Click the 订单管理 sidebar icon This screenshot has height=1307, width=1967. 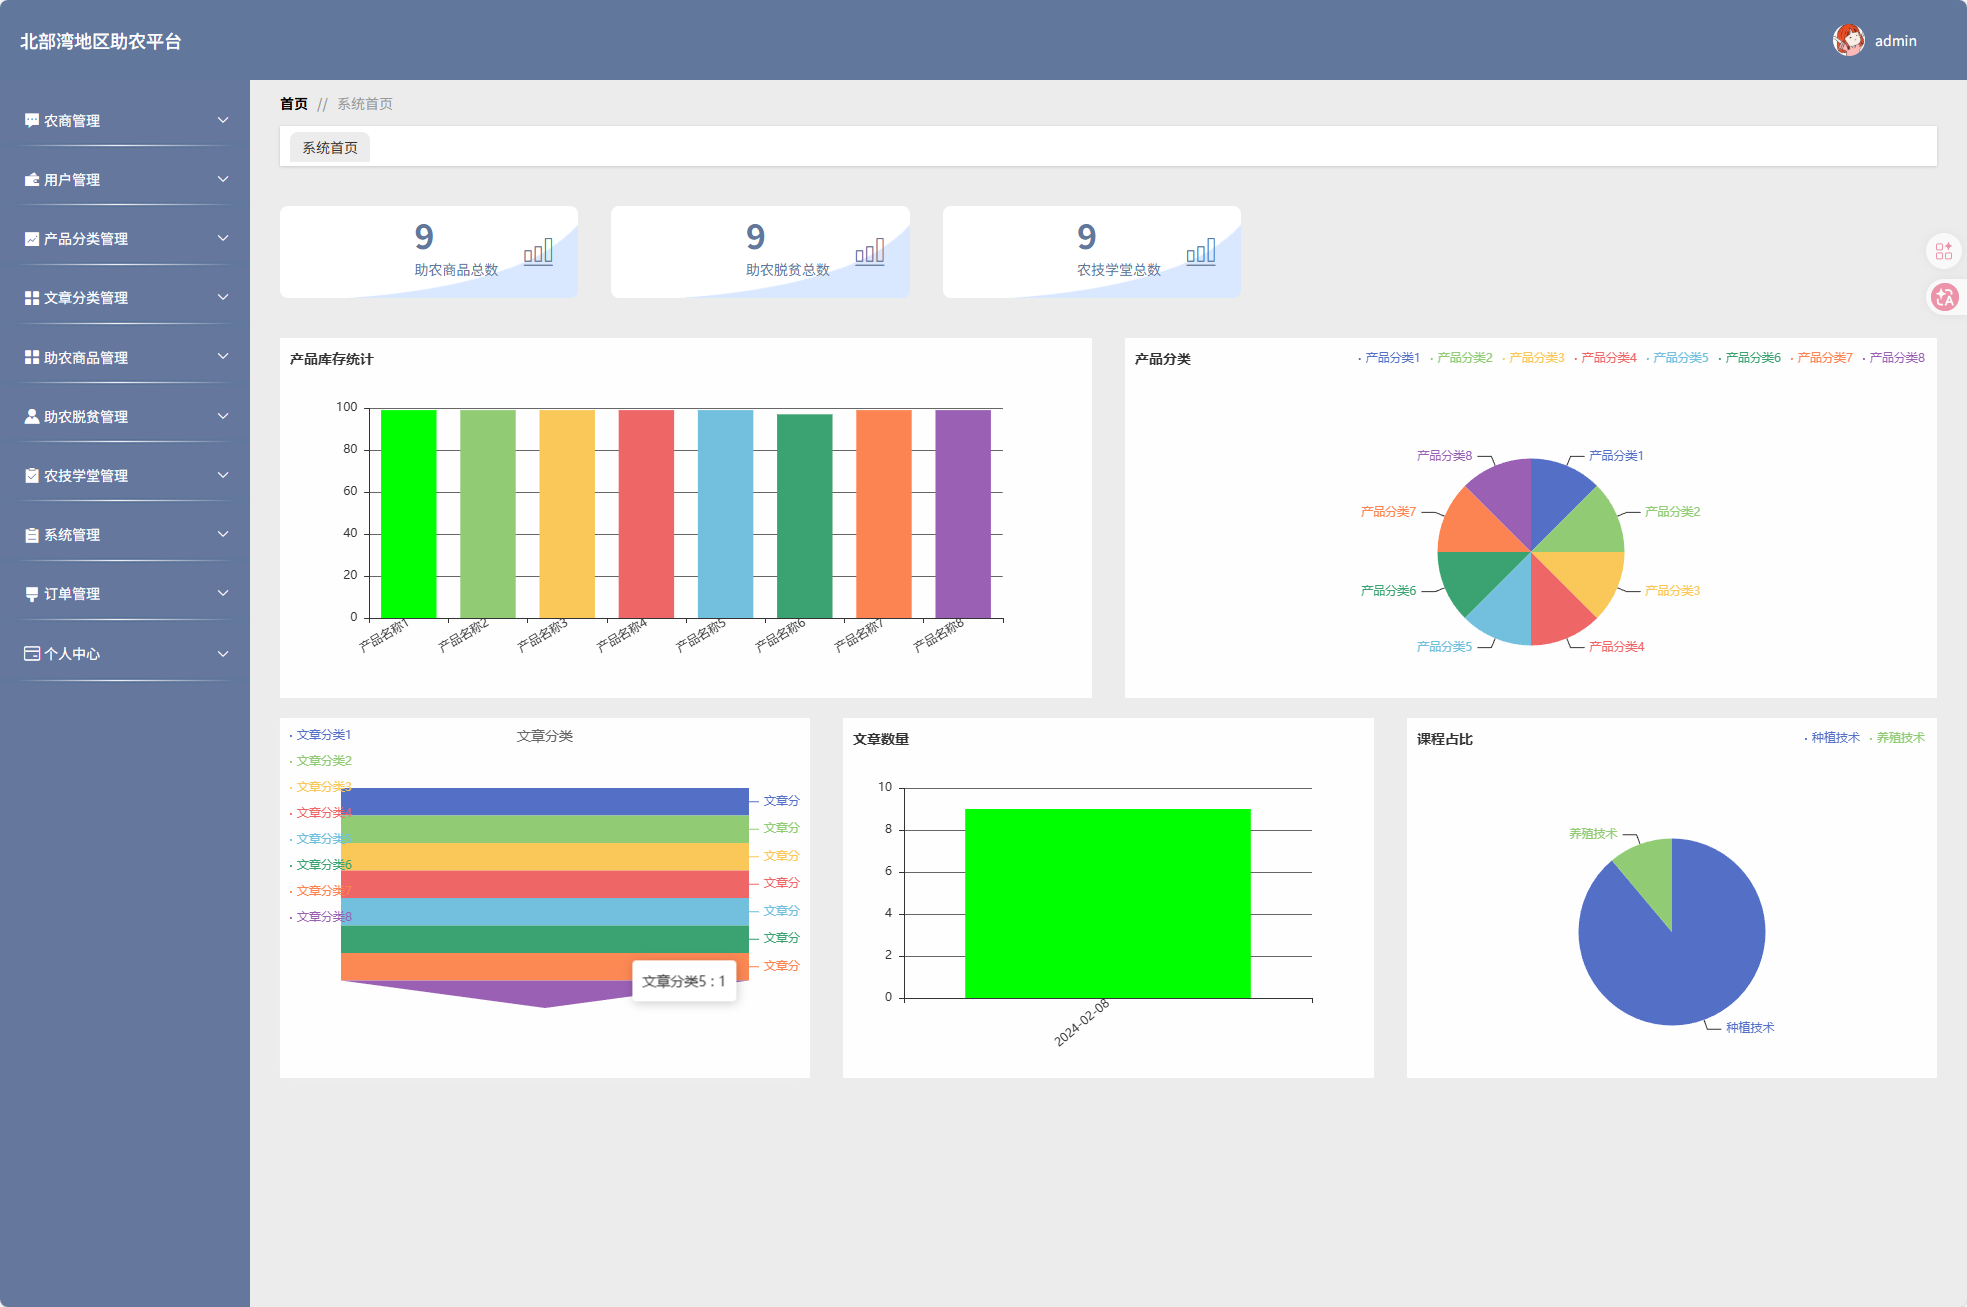coord(32,593)
